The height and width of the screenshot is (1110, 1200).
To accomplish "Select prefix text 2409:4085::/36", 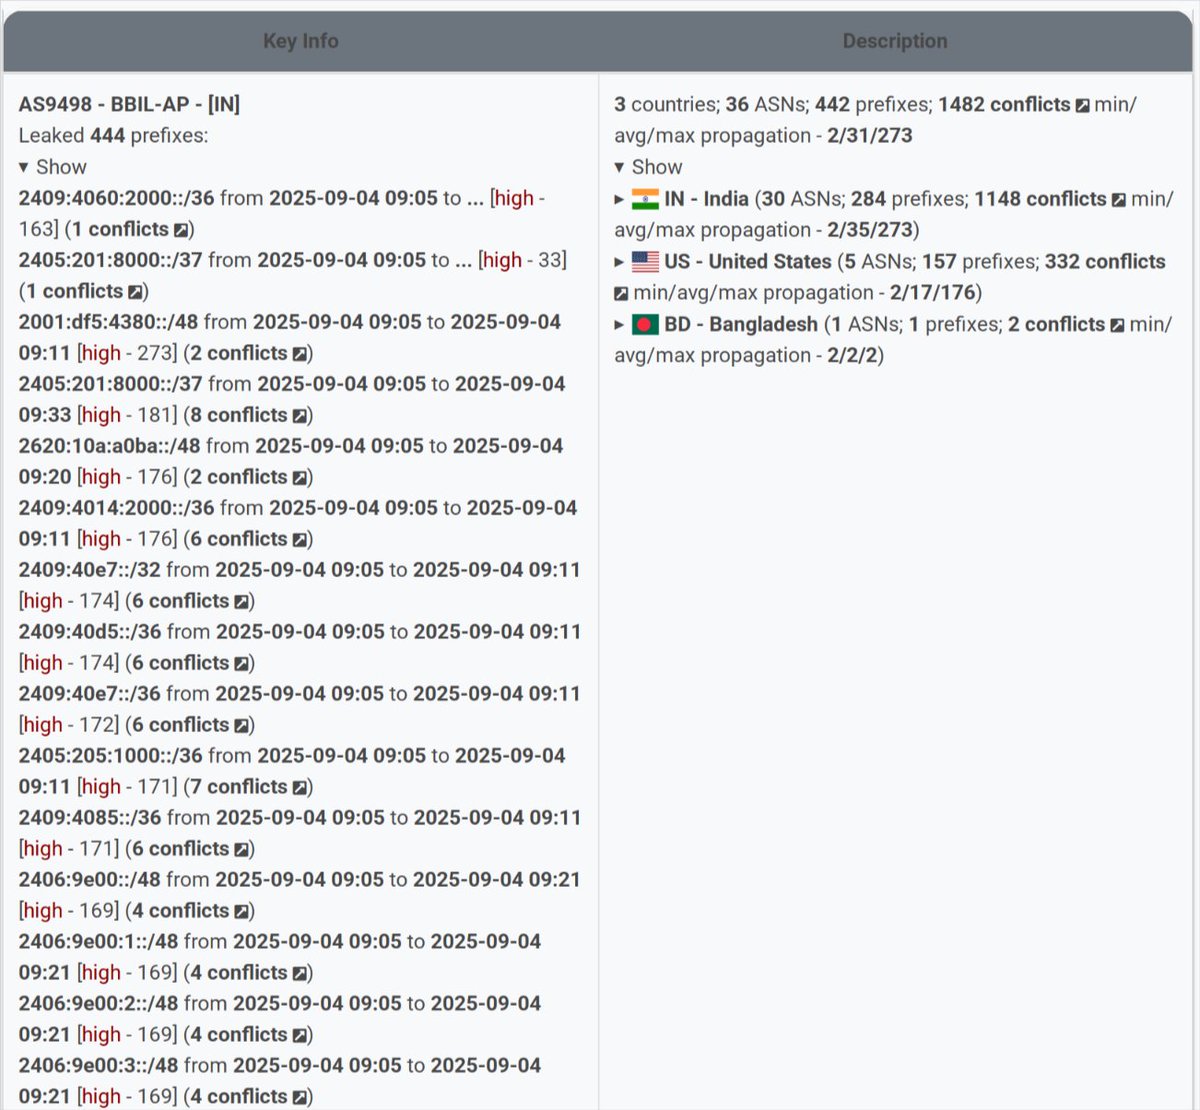I will point(90,818).
